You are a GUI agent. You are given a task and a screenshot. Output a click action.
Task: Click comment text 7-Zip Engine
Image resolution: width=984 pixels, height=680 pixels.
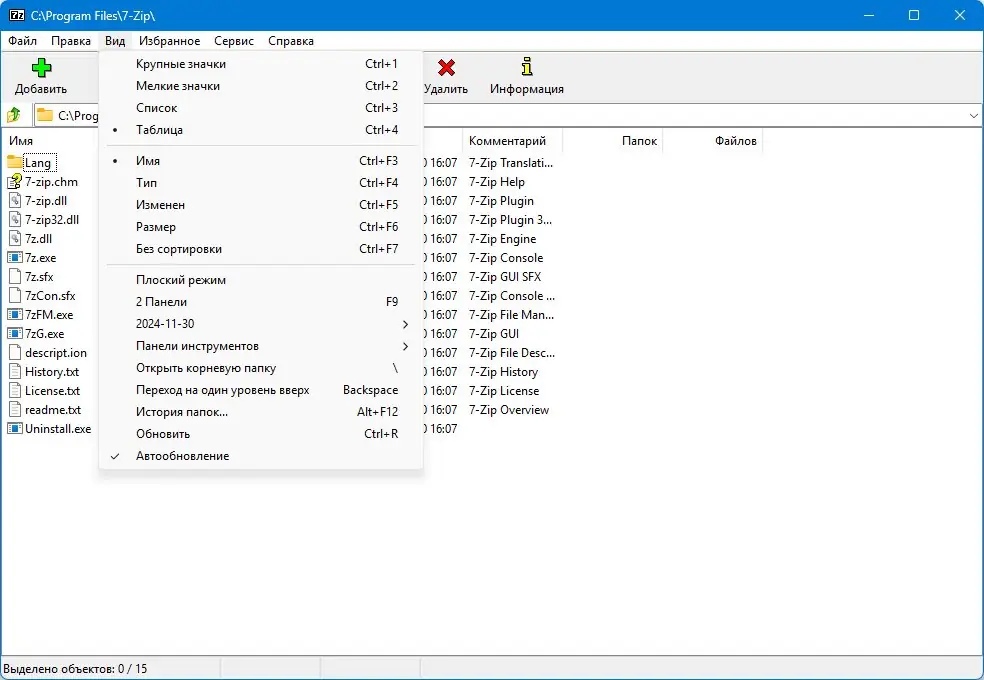click(502, 239)
